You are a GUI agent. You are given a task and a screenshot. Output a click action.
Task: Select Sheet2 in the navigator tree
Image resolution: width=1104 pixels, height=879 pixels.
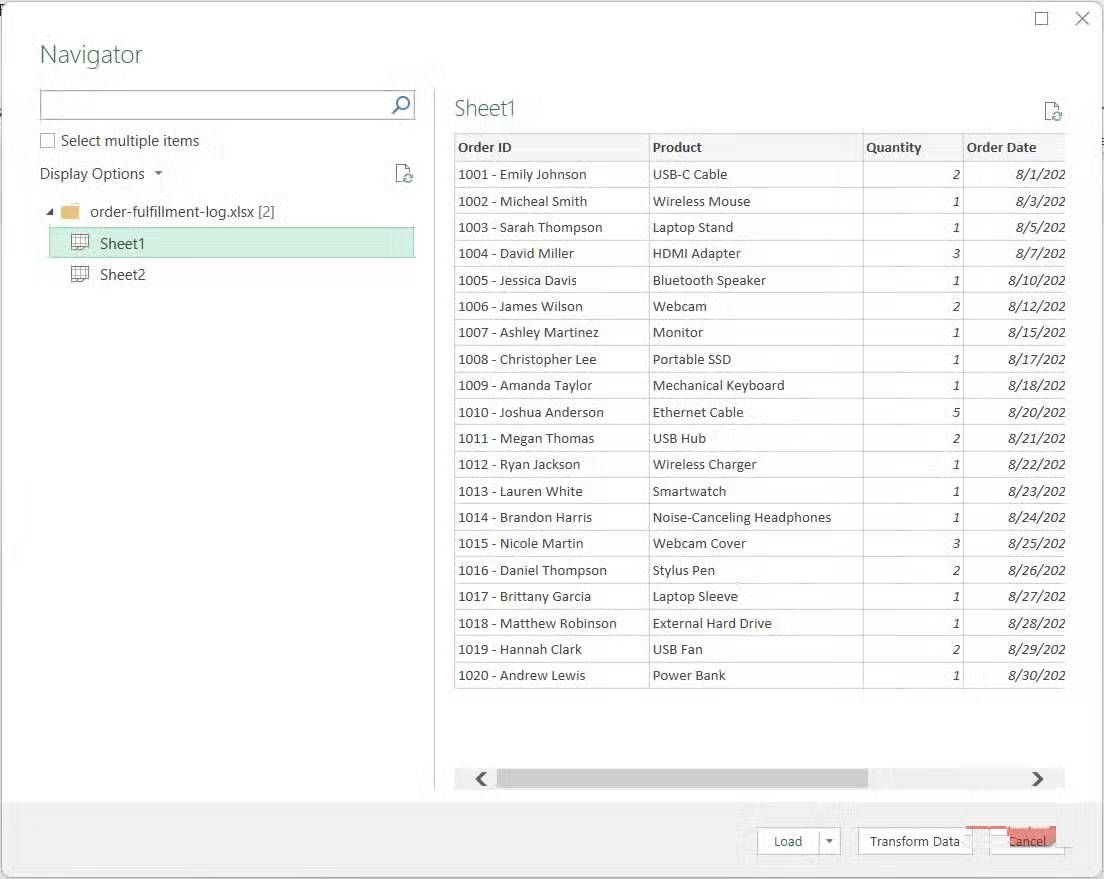pos(122,274)
